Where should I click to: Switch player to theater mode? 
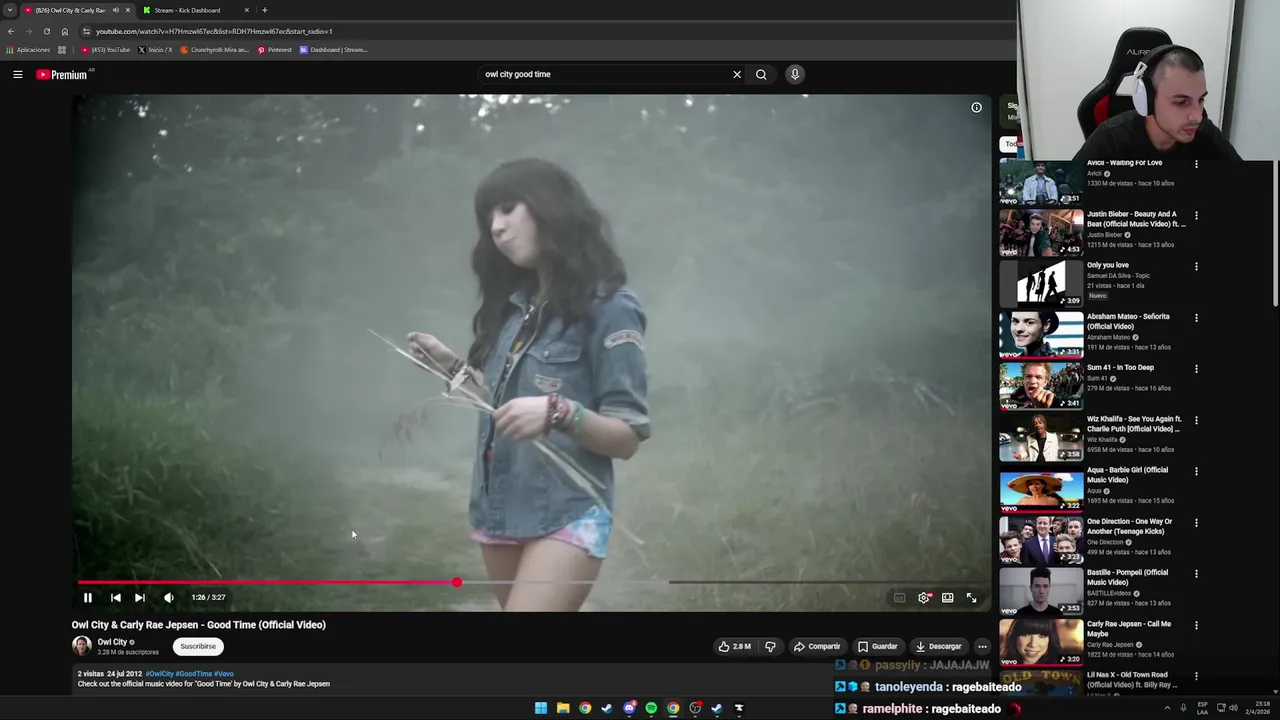click(948, 597)
